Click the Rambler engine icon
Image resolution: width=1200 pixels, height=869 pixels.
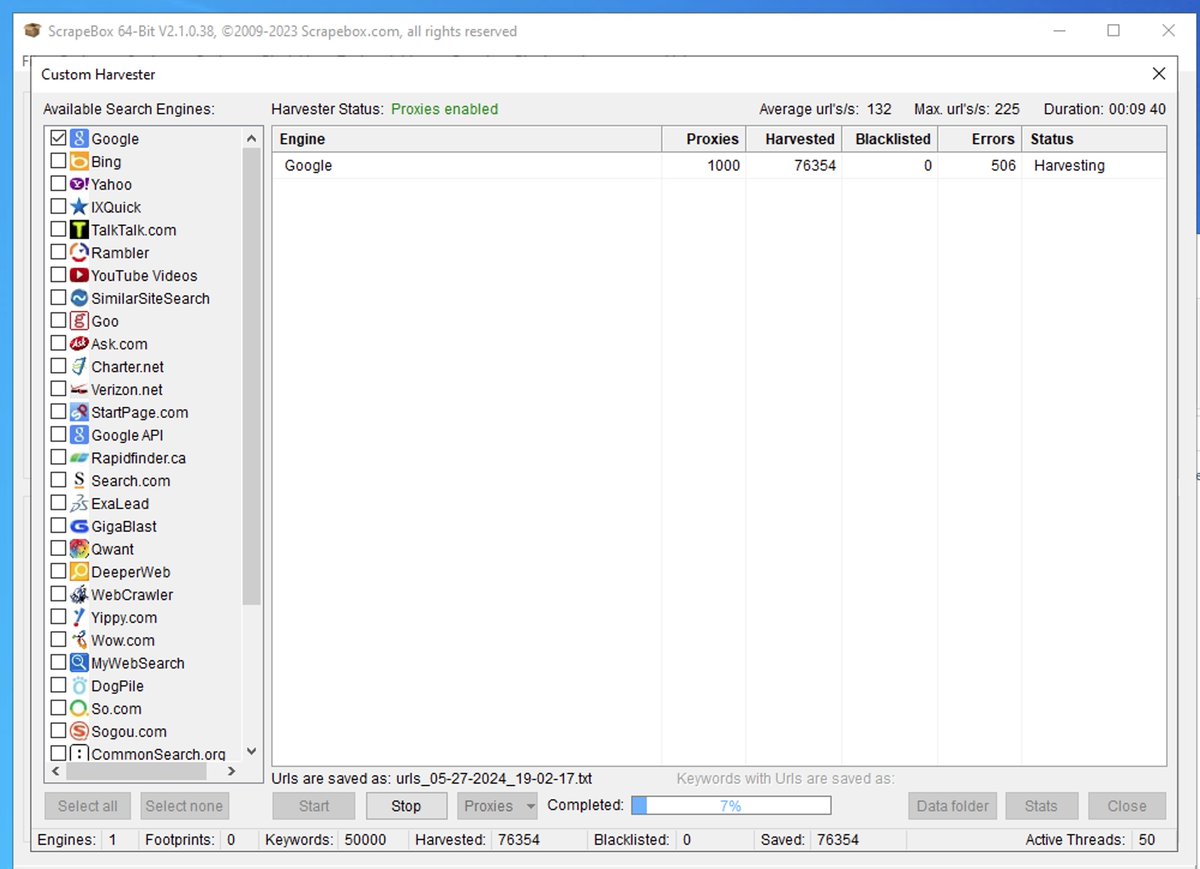click(79, 253)
